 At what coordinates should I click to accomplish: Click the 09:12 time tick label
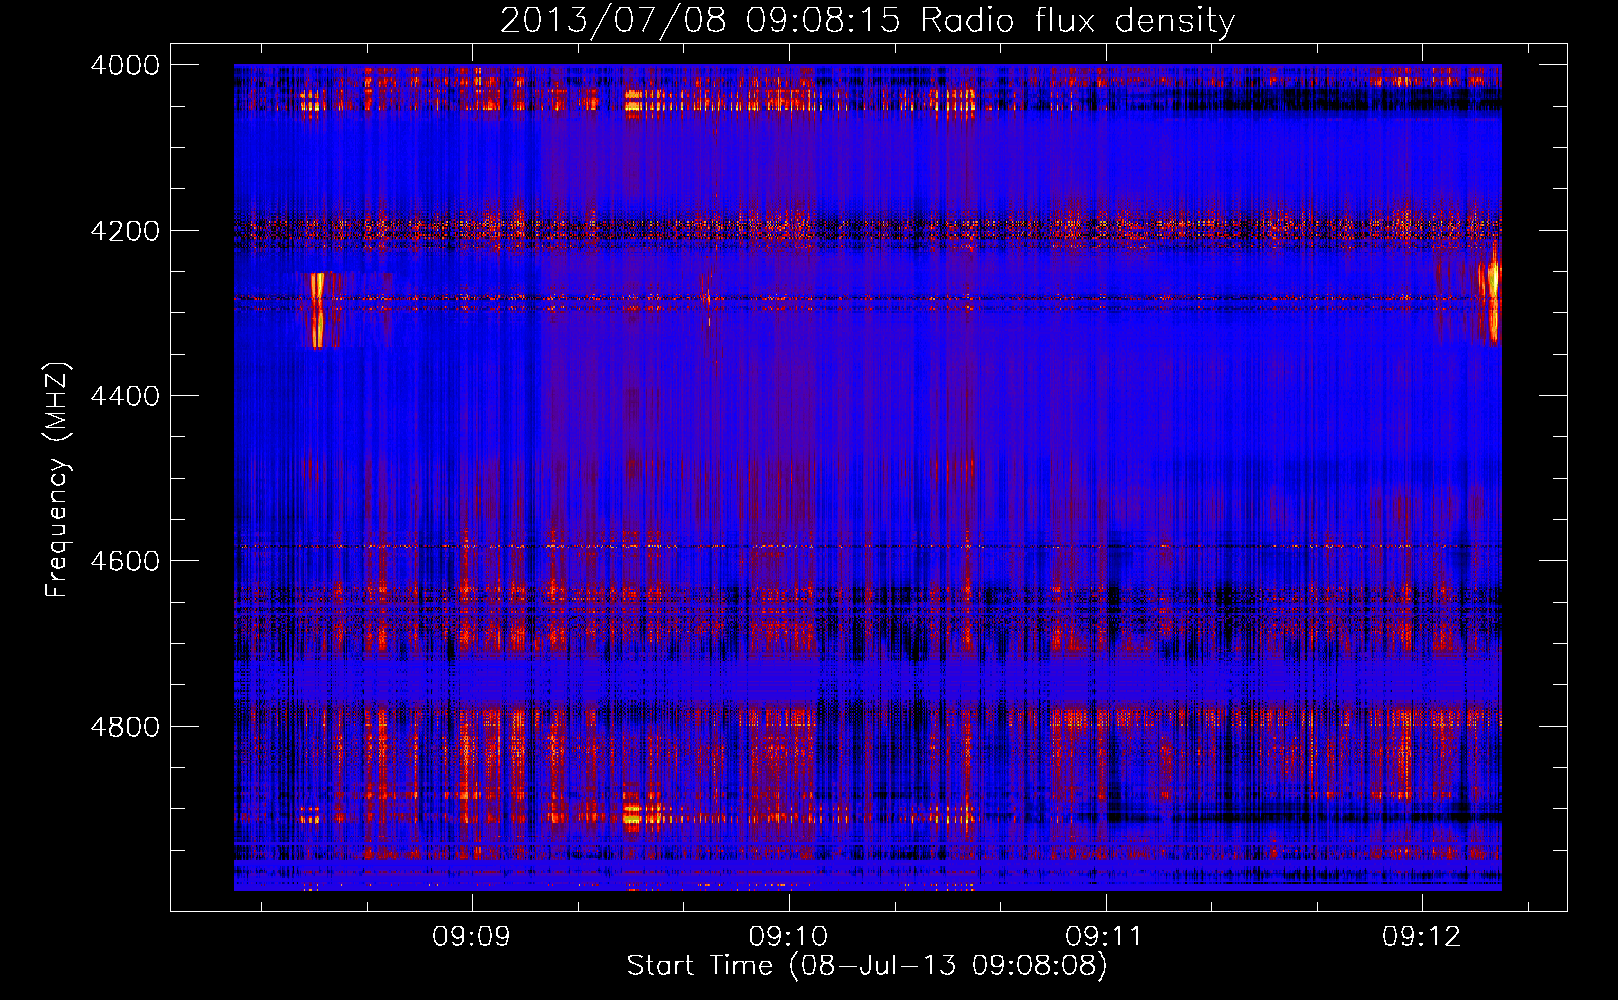[1421, 937]
